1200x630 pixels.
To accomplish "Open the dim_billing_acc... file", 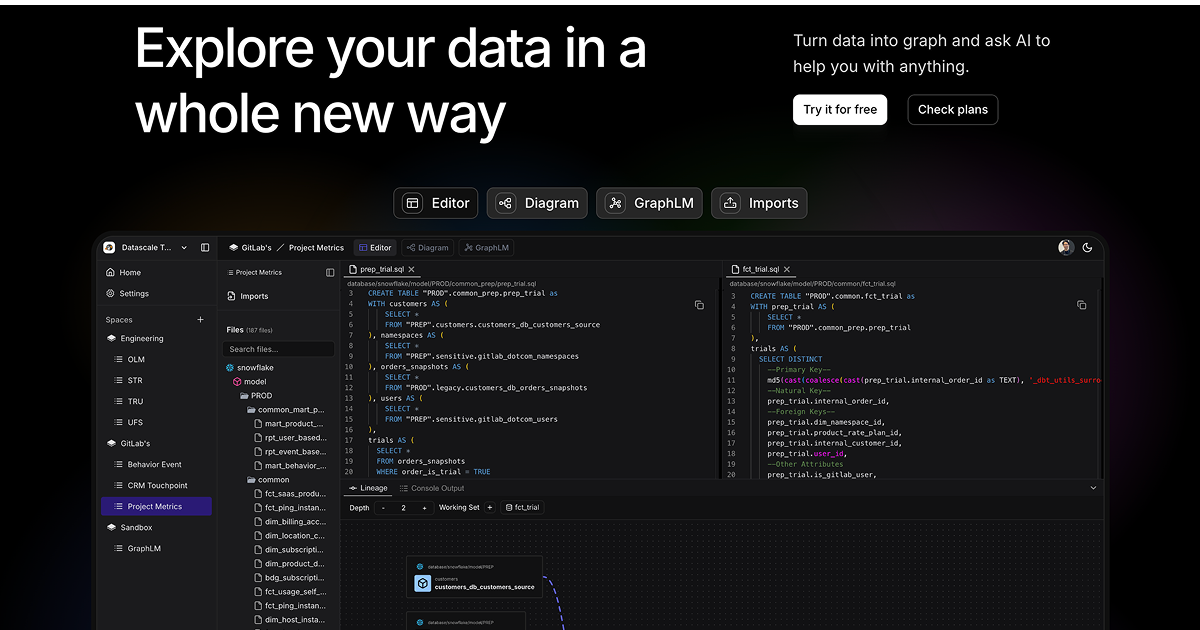I will click(290, 521).
